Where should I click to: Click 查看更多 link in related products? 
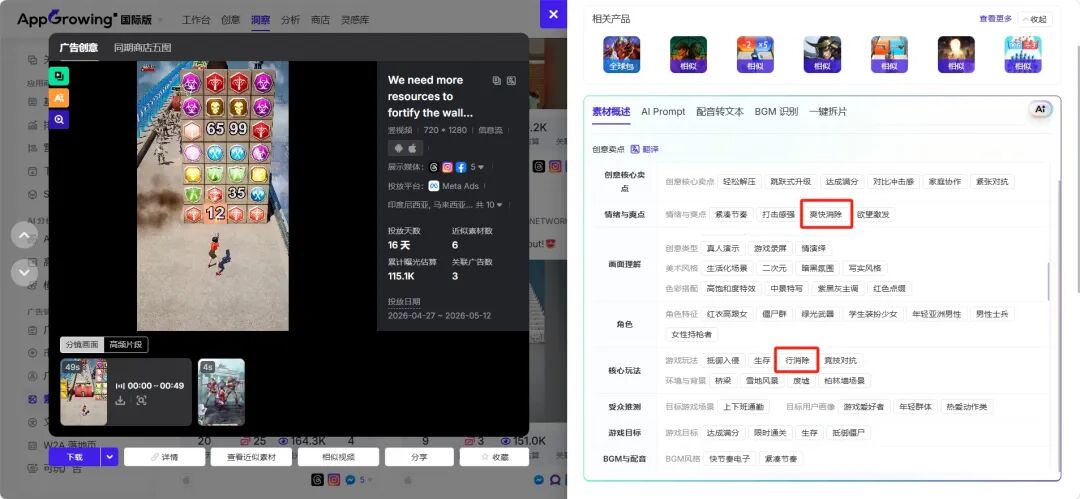[x=996, y=19]
